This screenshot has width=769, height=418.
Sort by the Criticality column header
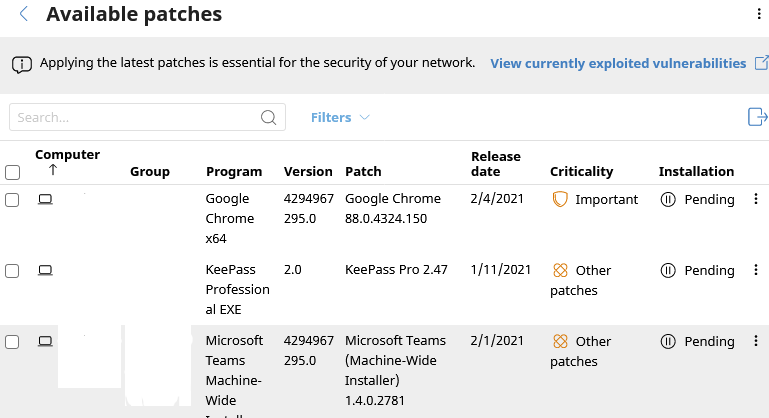click(581, 171)
